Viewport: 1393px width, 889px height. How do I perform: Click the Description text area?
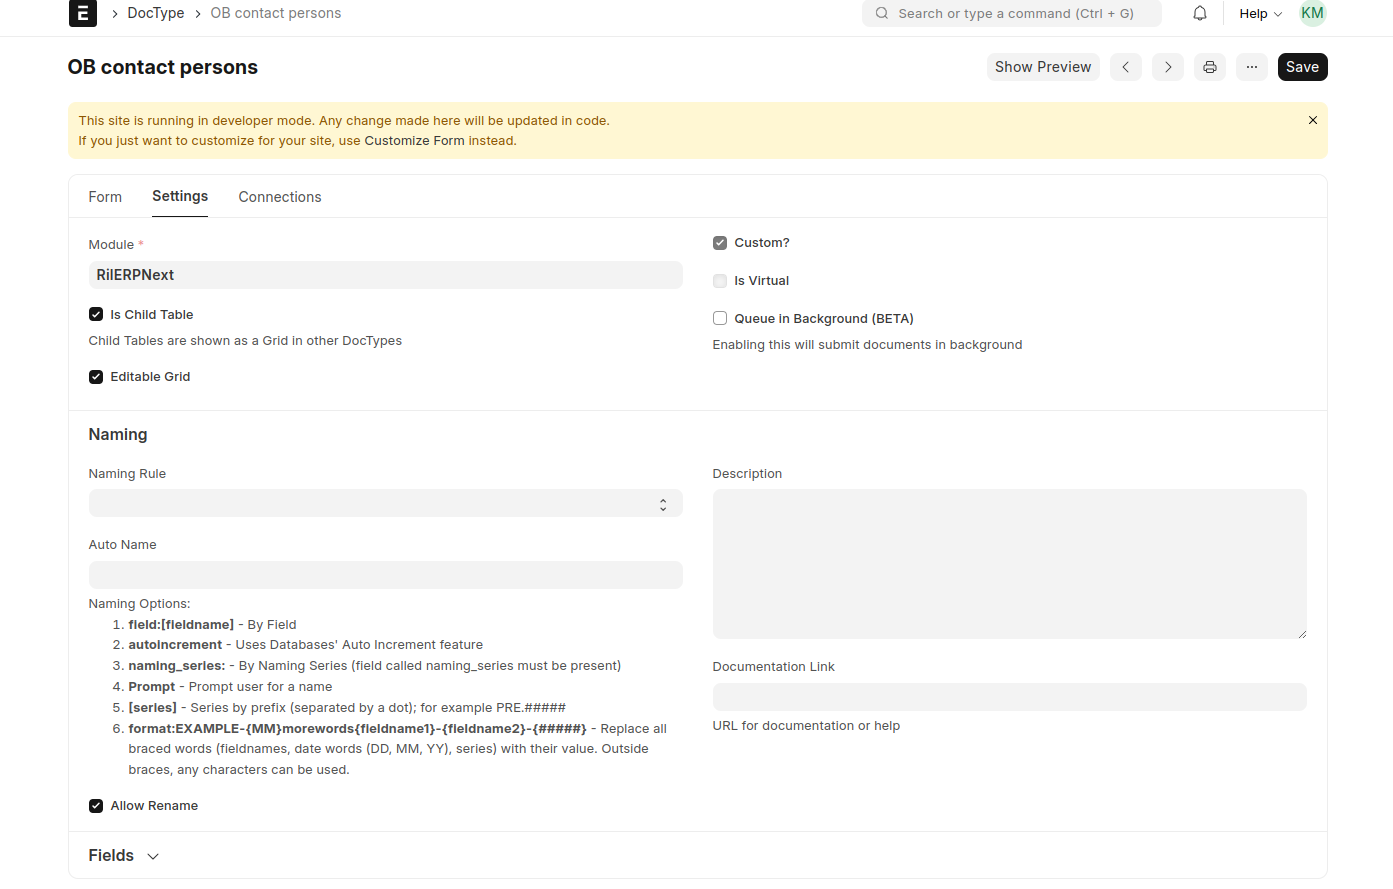click(1010, 564)
